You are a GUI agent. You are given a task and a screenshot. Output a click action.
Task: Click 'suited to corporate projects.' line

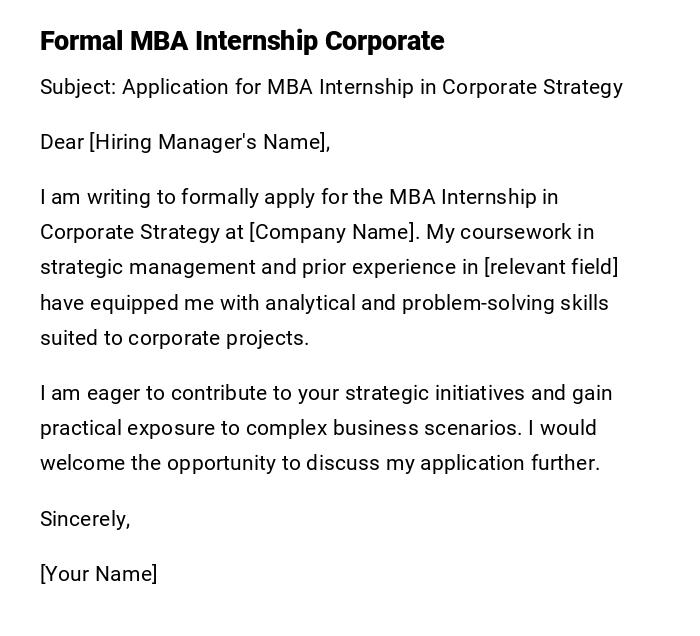pyautogui.click(x=174, y=338)
